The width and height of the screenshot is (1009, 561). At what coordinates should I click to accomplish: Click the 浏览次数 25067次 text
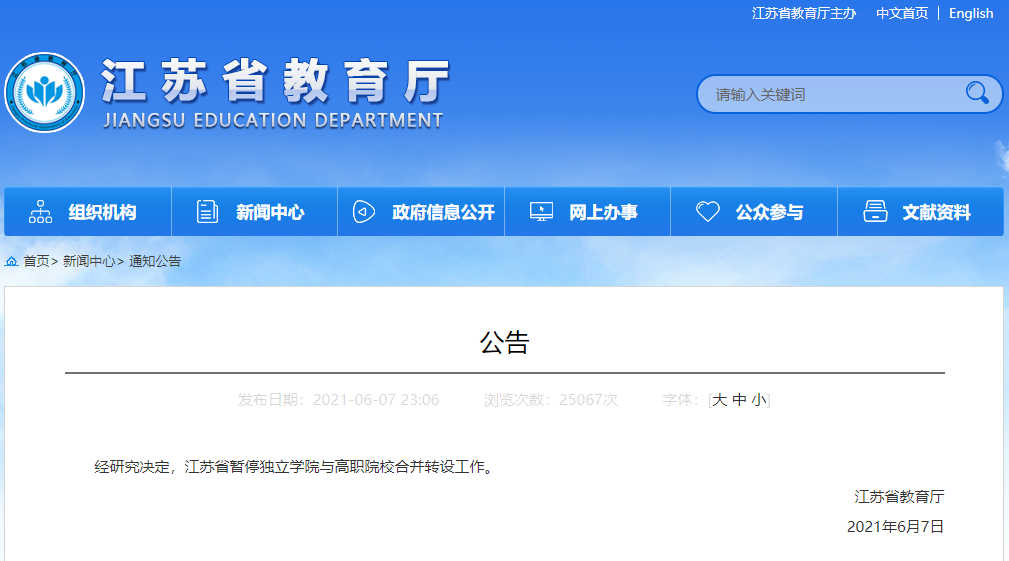[551, 400]
